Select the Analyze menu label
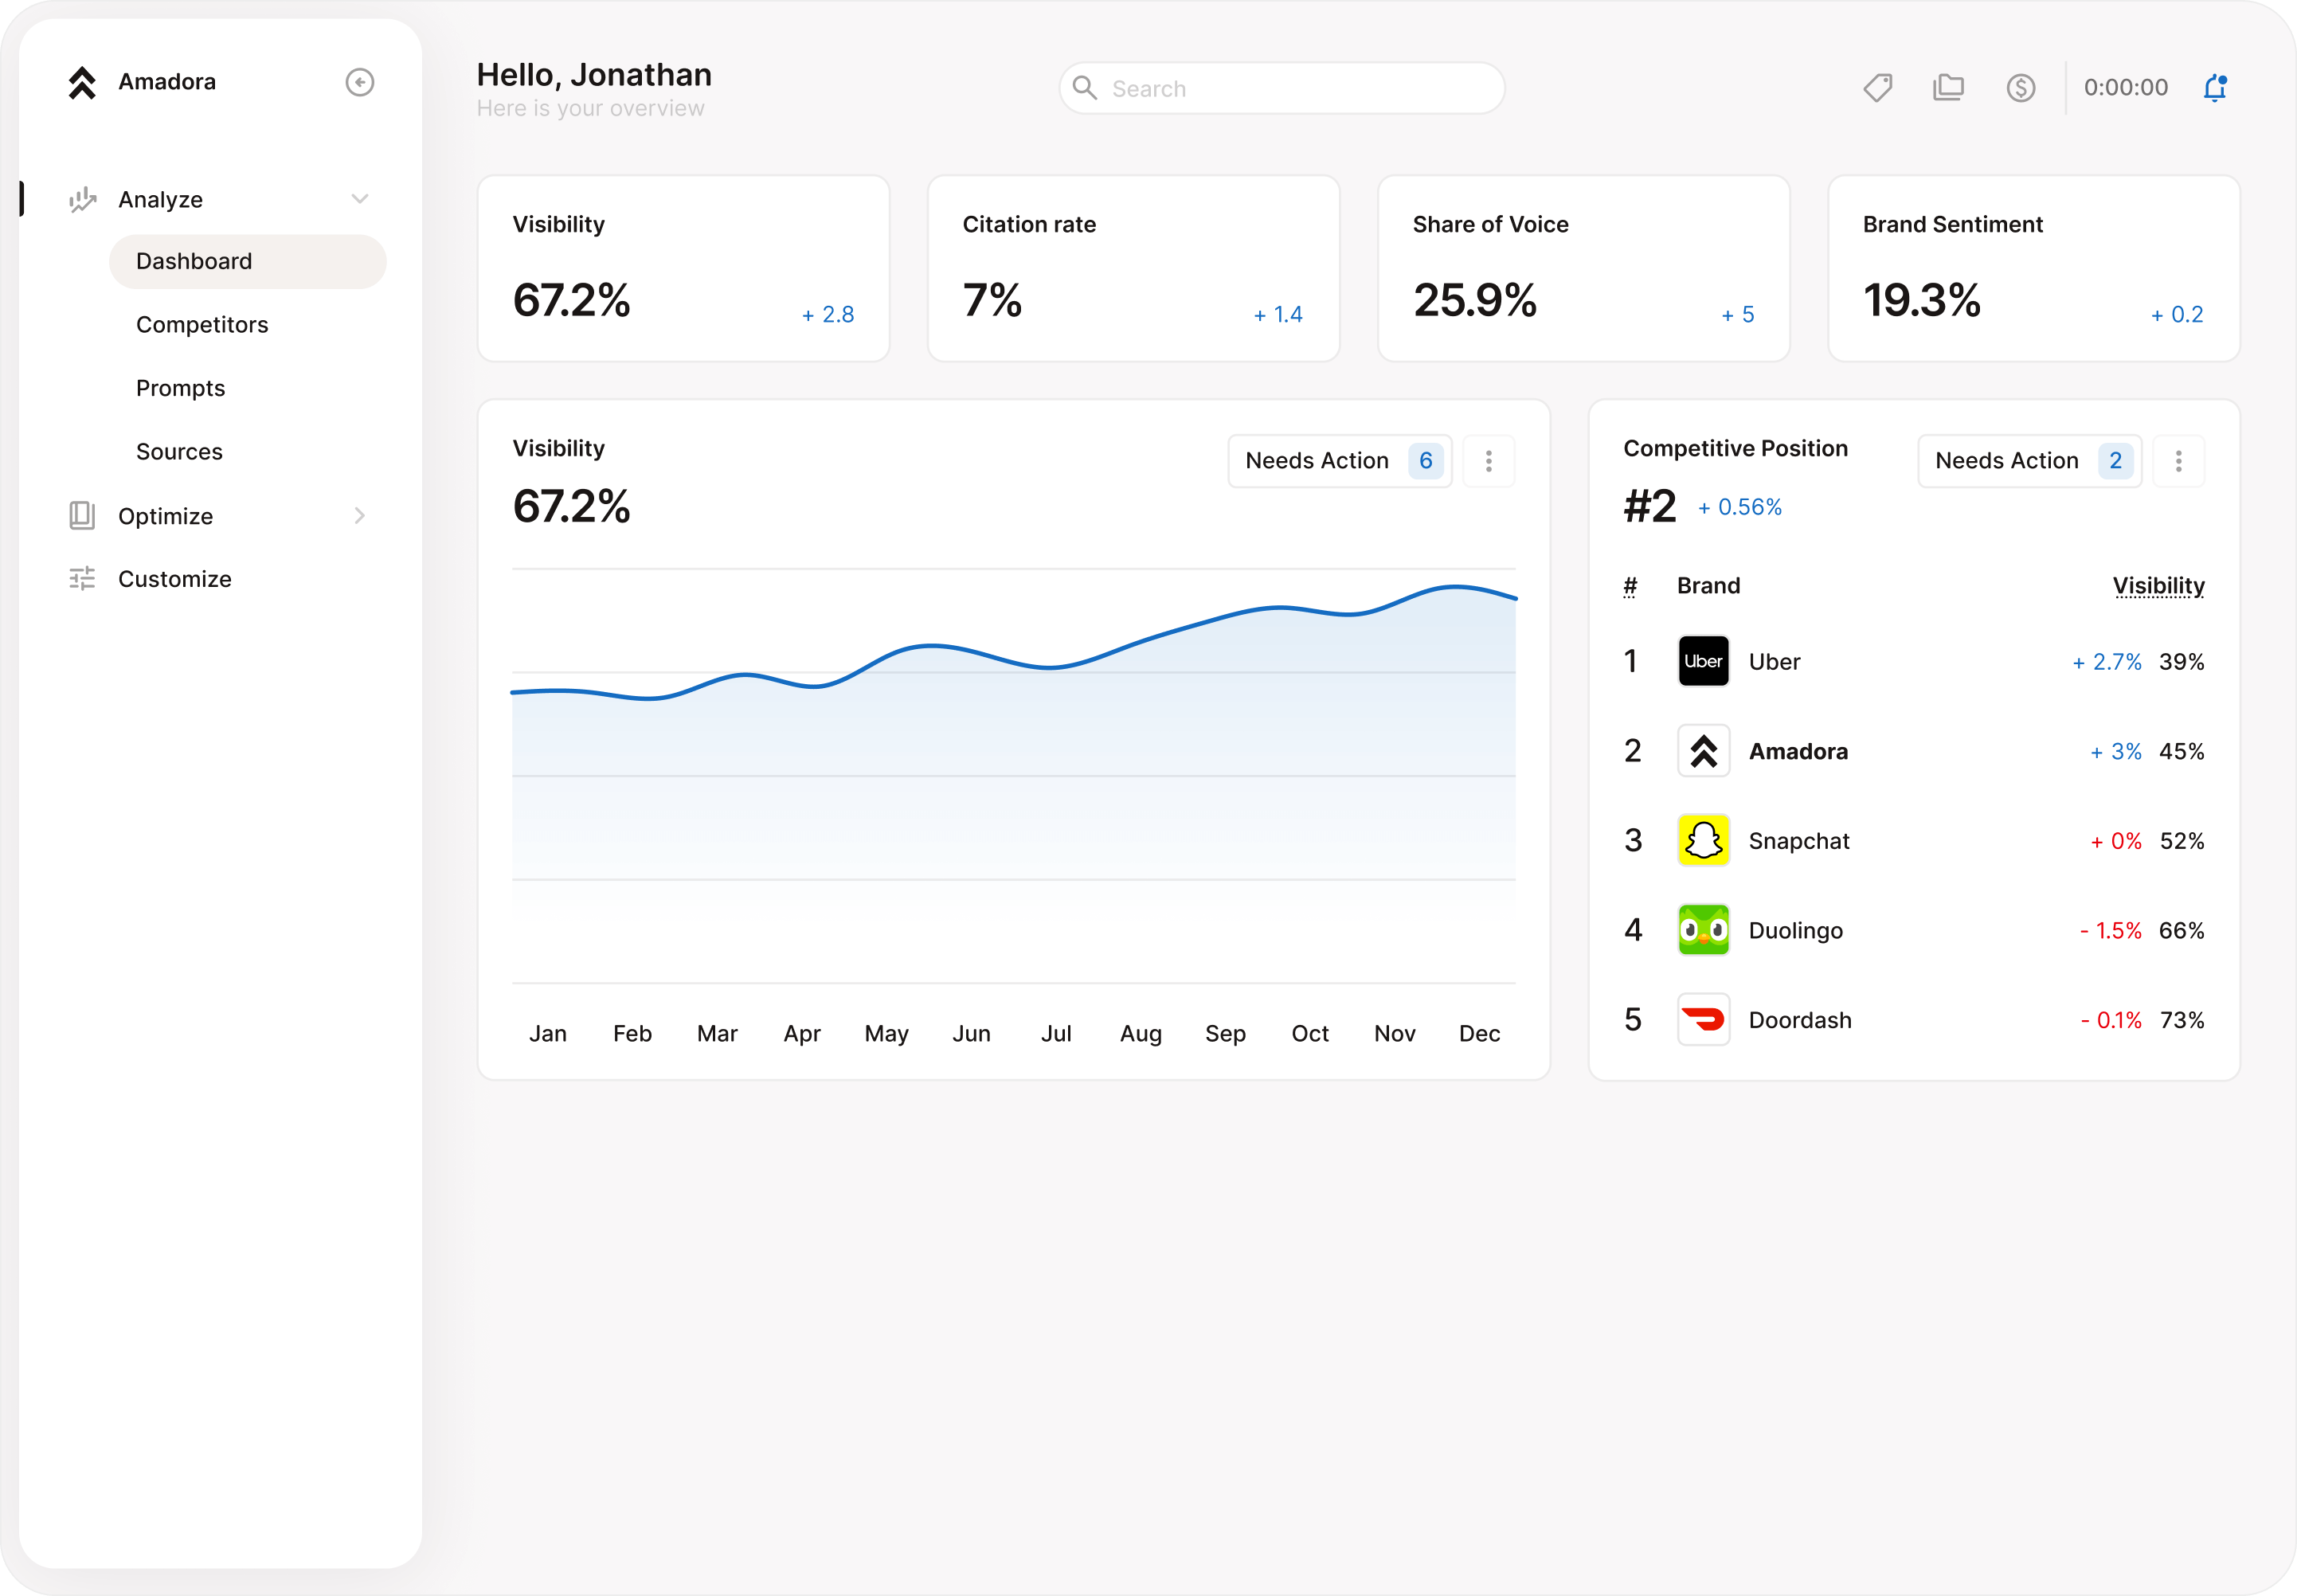 click(x=161, y=200)
